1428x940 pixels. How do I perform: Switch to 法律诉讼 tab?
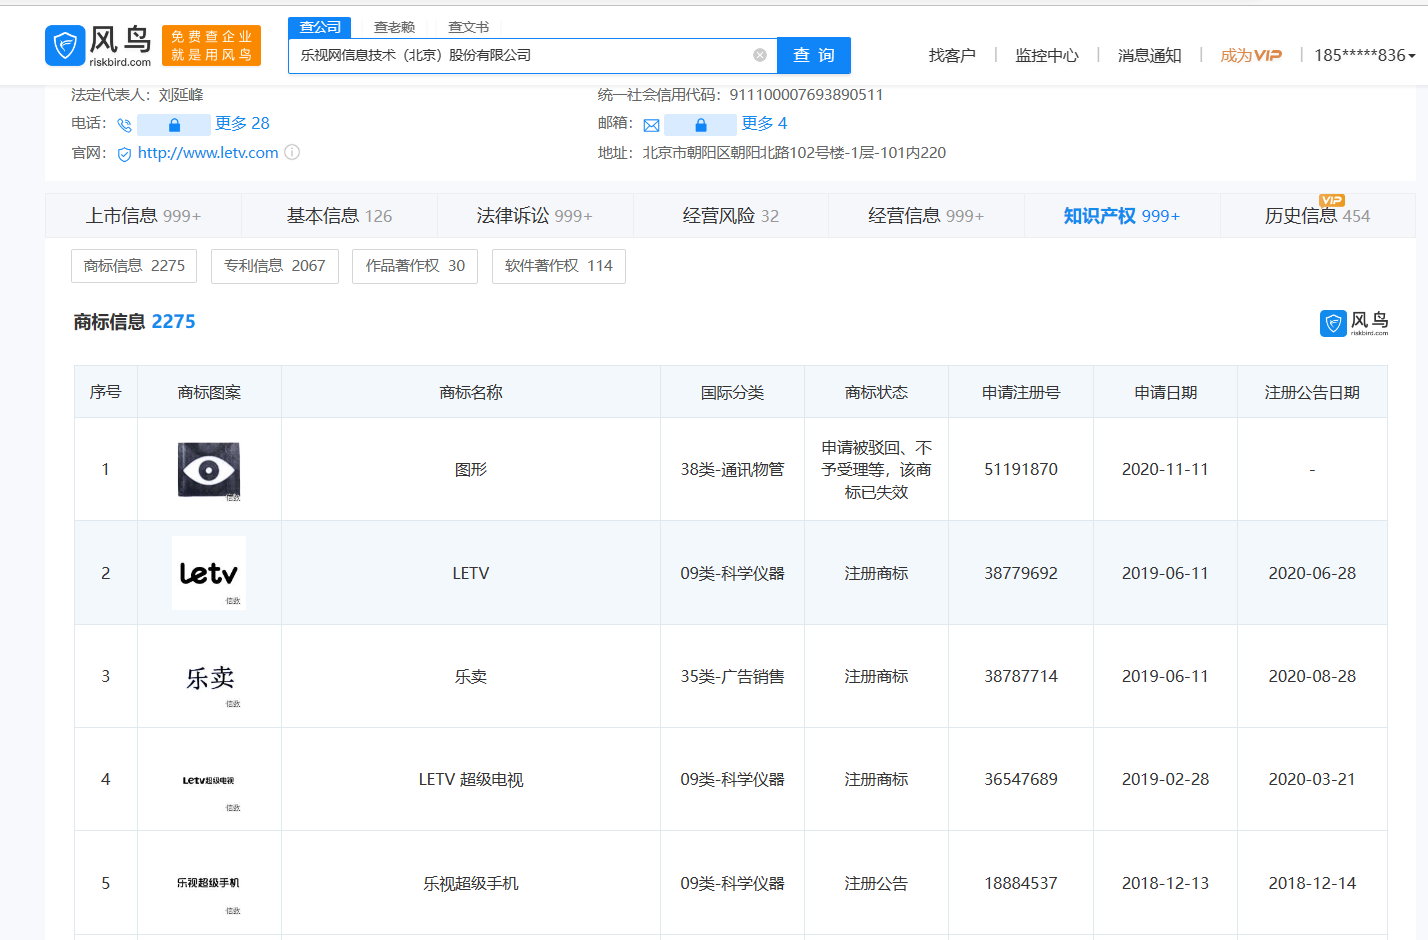coord(534,216)
